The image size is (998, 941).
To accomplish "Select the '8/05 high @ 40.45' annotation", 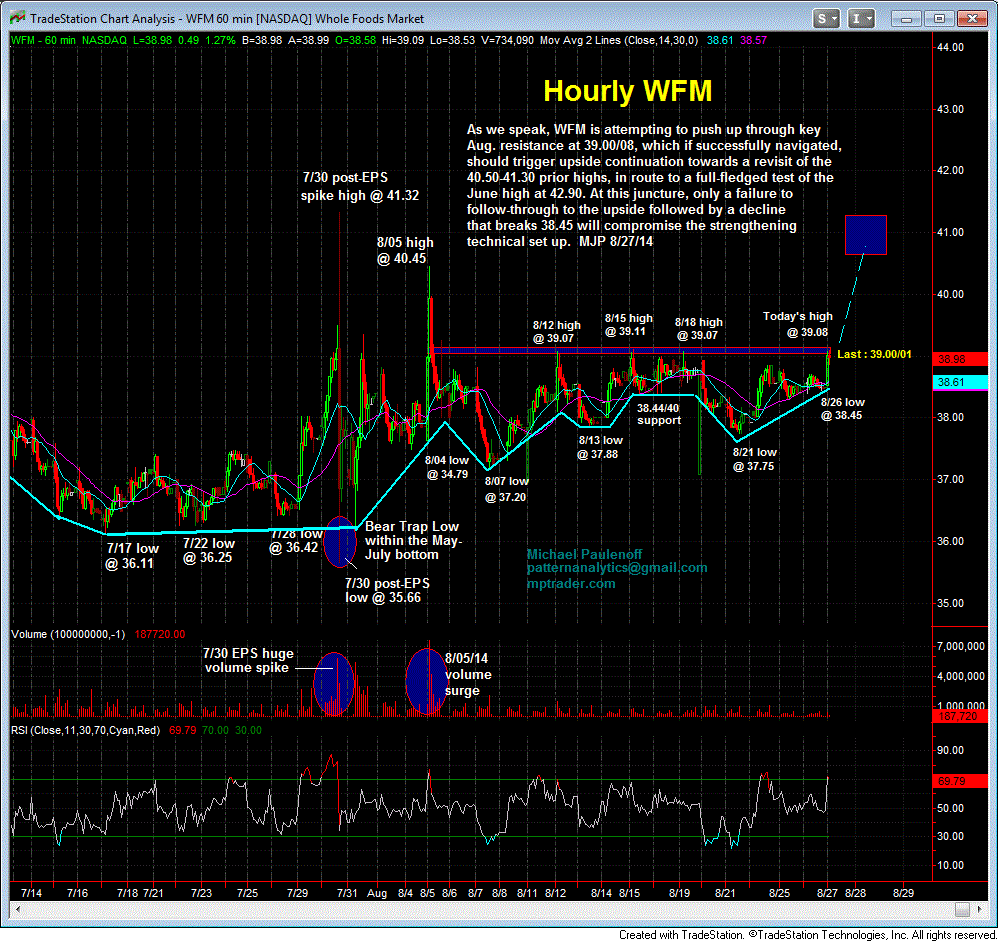I will (405, 250).
